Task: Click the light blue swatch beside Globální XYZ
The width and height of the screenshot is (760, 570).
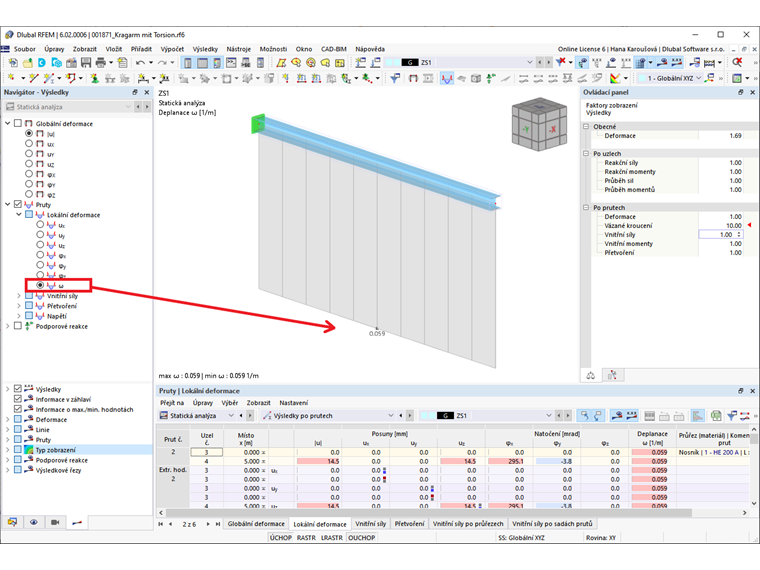Action: tap(641, 78)
